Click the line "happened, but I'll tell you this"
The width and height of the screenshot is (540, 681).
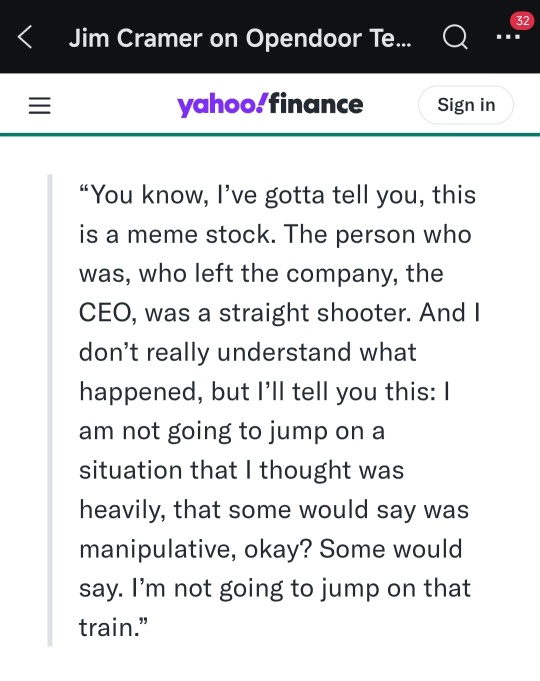(x=264, y=392)
